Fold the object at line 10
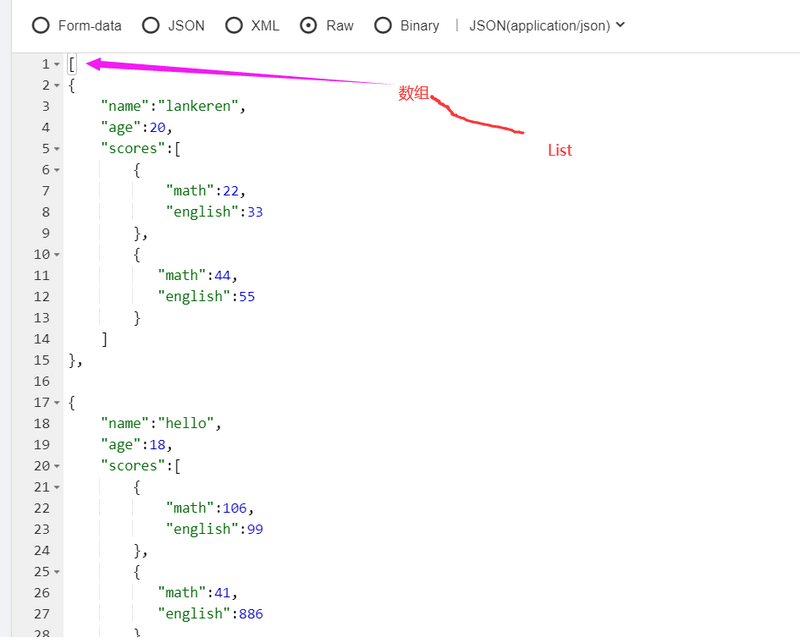The width and height of the screenshot is (800, 643). [x=57, y=255]
